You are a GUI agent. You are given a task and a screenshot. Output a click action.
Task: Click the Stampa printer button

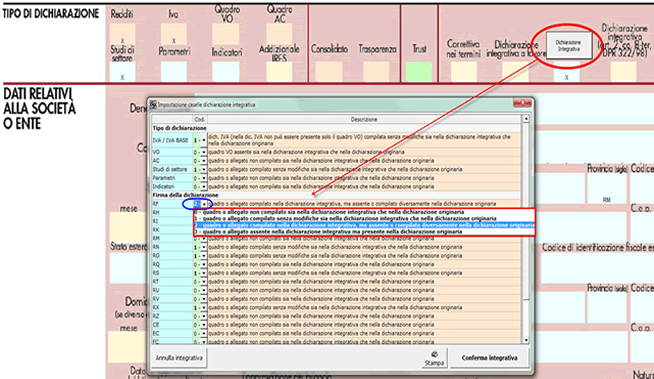click(x=434, y=358)
